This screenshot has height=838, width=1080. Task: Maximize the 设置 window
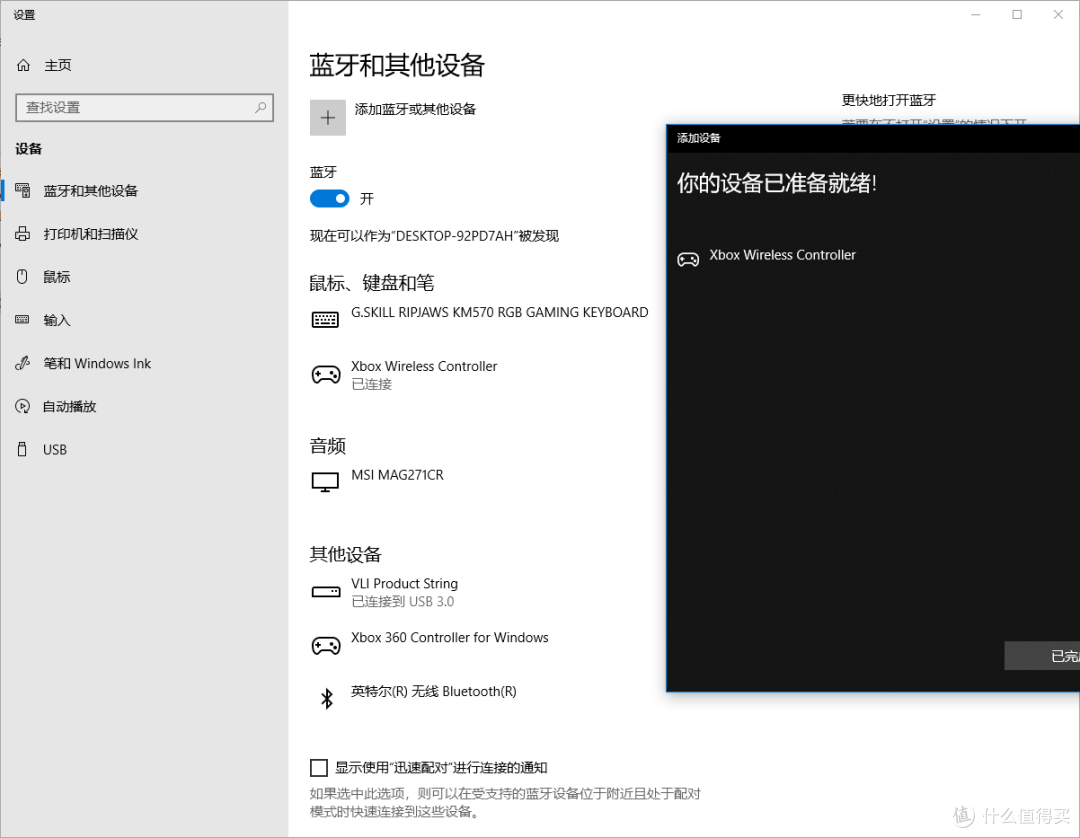(x=1017, y=14)
